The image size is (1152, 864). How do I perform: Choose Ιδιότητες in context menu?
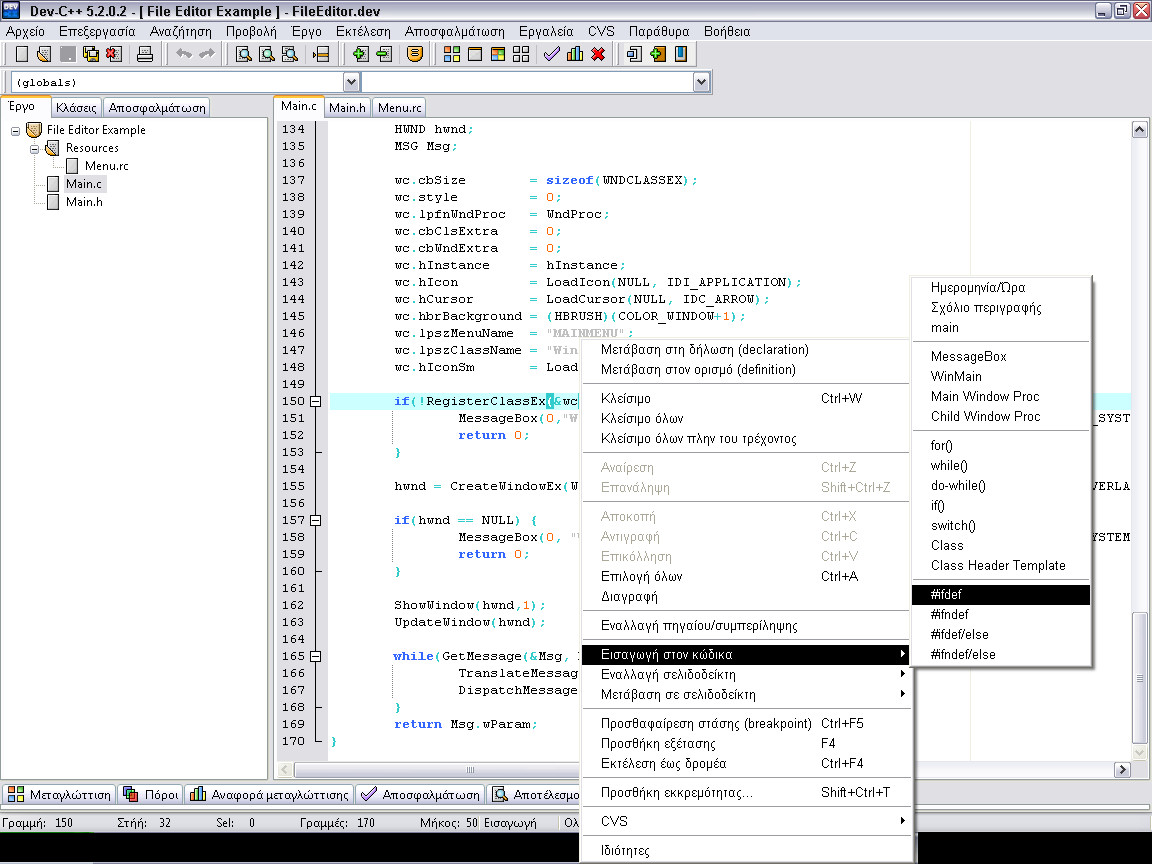(x=746, y=850)
